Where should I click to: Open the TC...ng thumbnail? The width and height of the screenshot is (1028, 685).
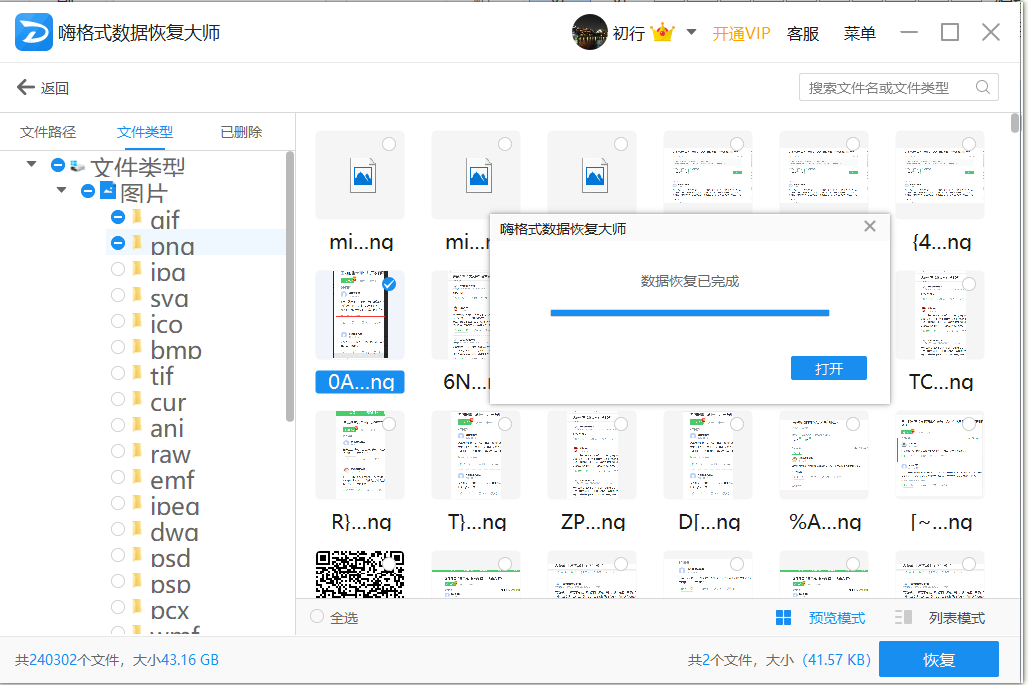click(939, 315)
